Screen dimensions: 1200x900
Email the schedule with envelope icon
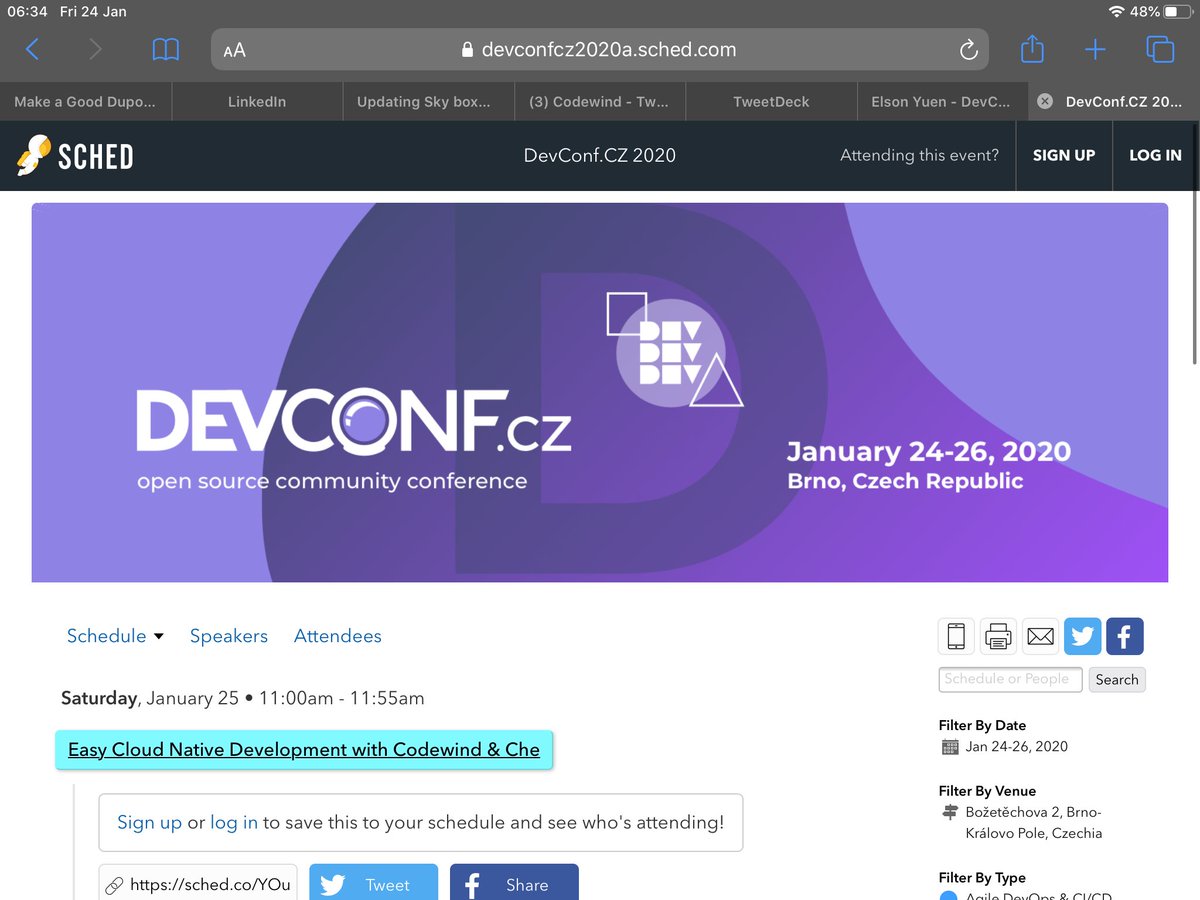(1040, 636)
